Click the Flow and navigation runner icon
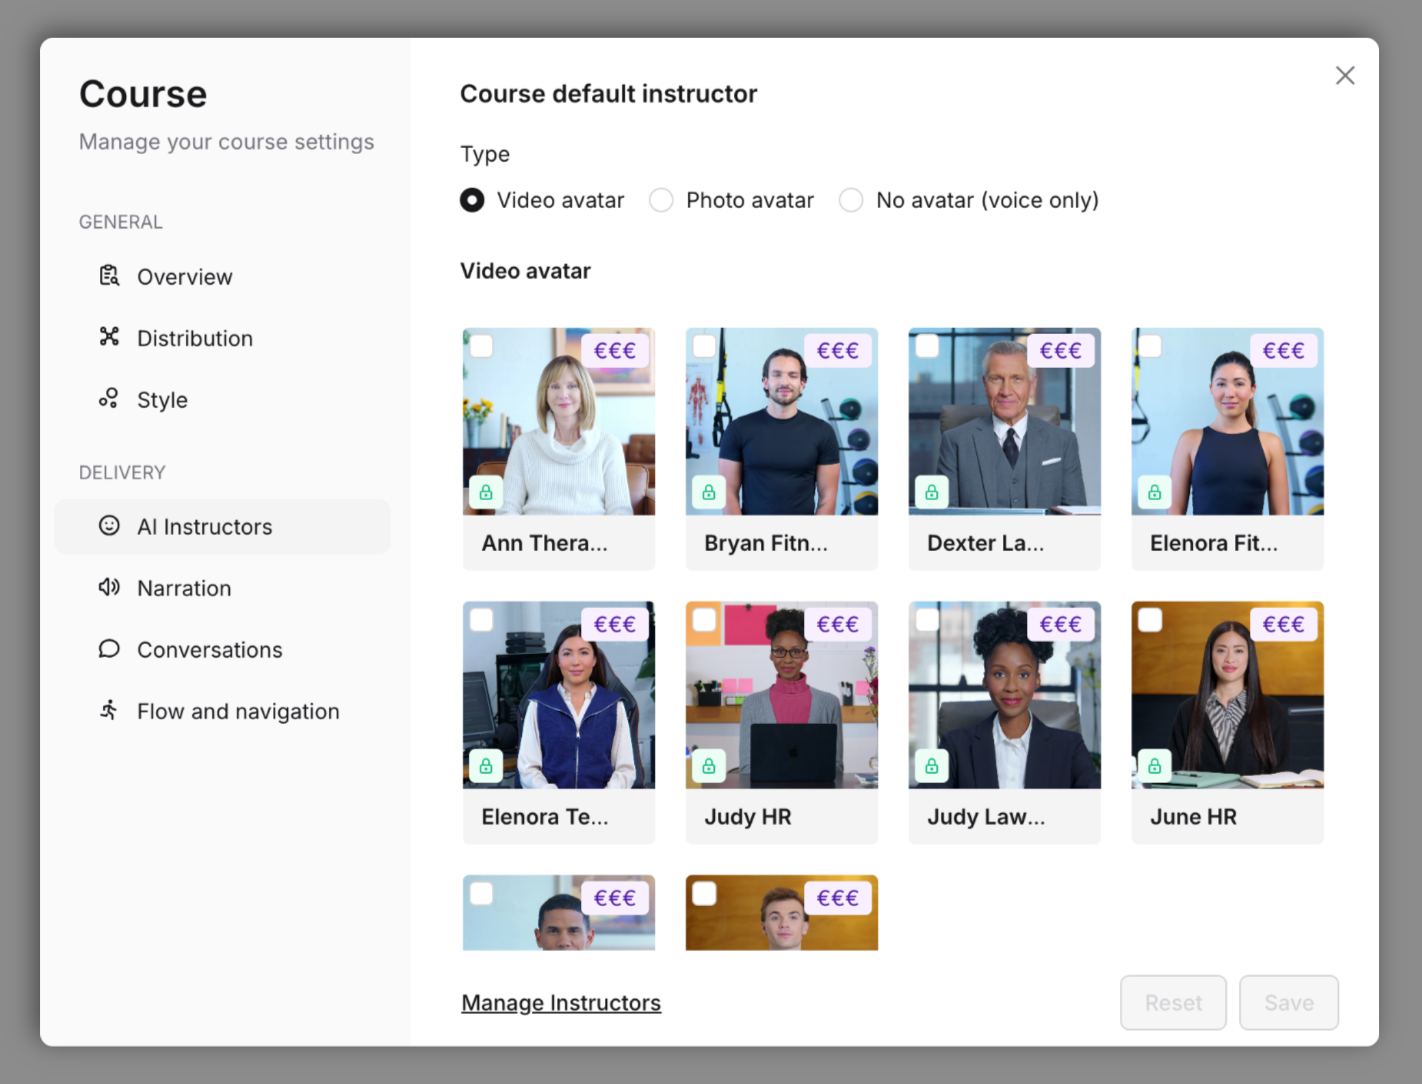The height and width of the screenshot is (1084, 1422). (109, 710)
